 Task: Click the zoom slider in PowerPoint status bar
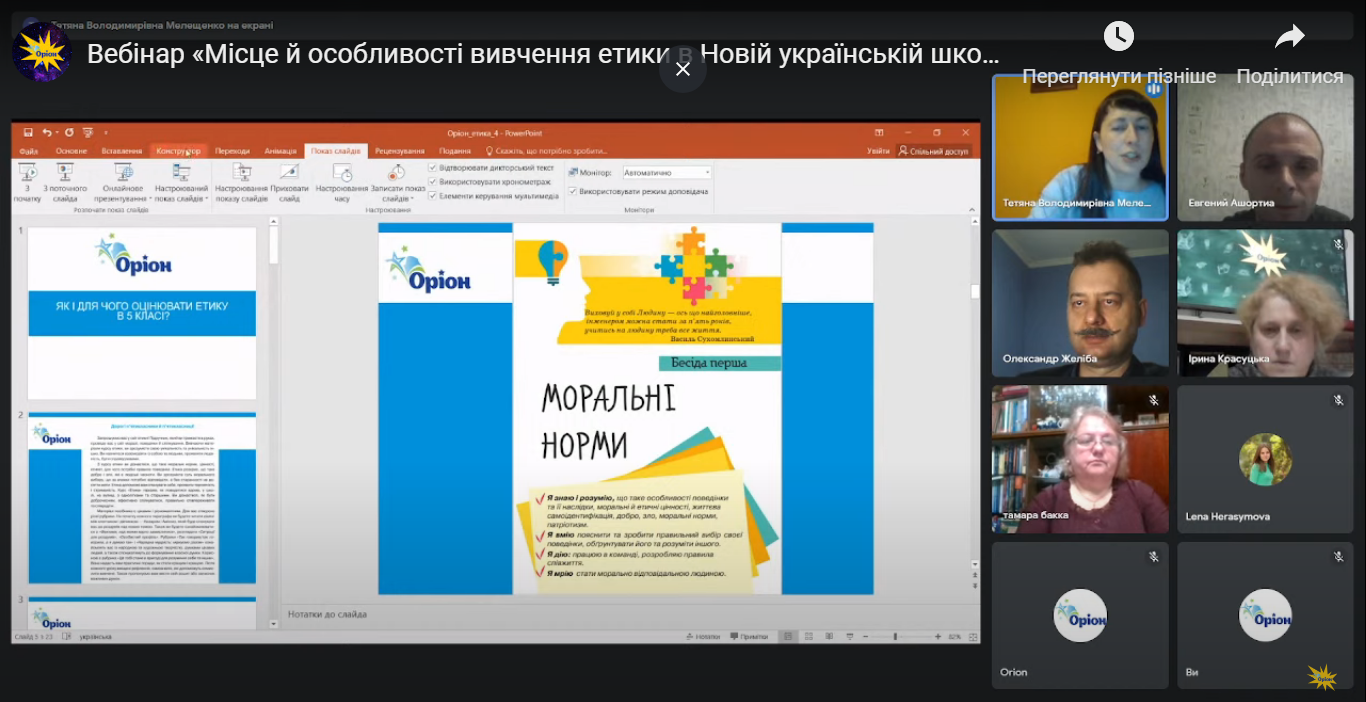pos(894,637)
